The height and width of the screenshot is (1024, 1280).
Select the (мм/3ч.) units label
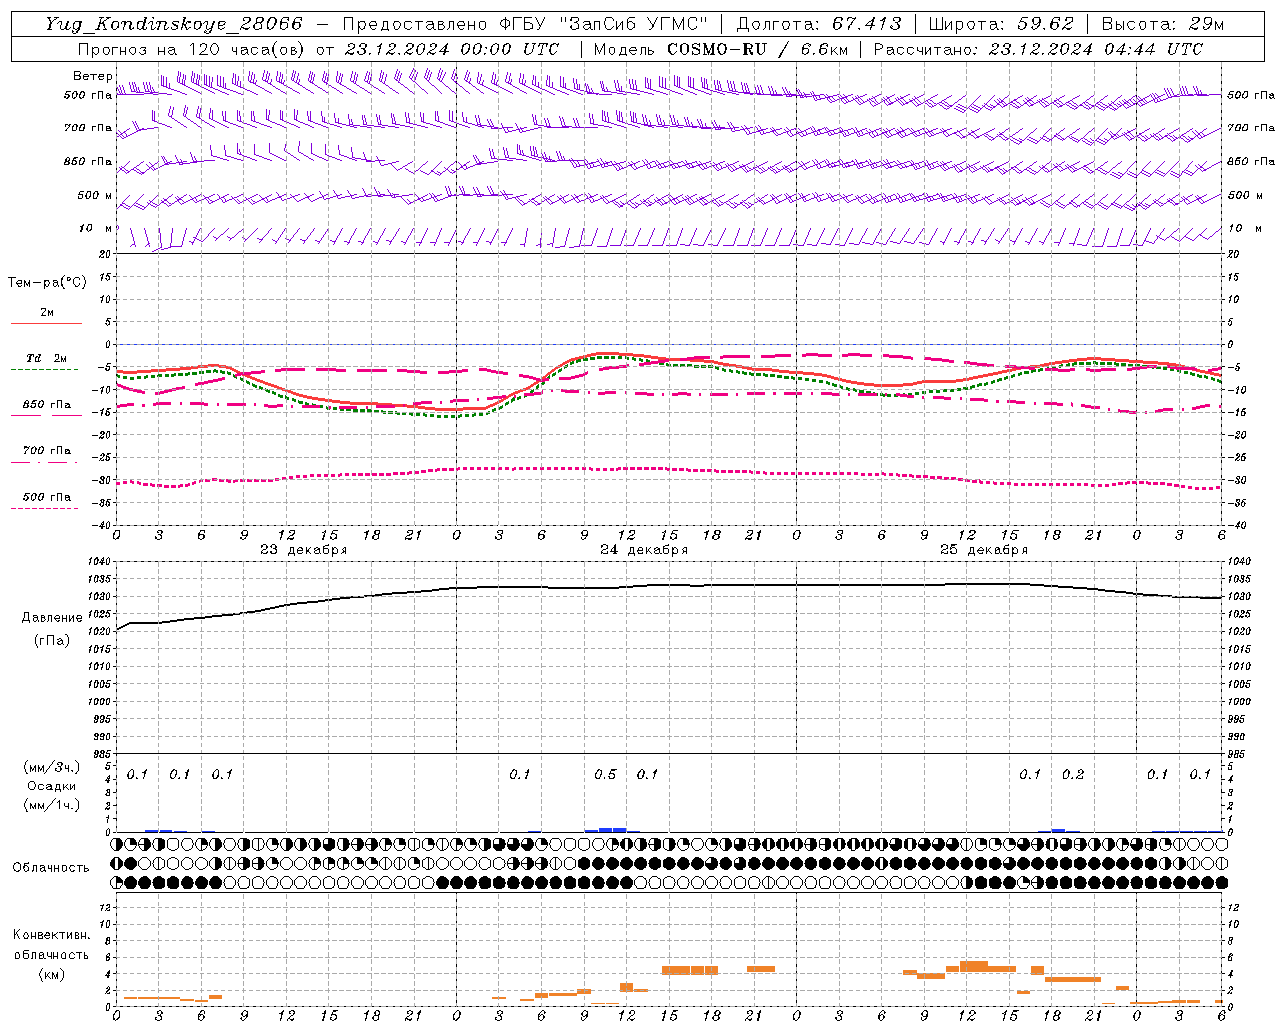click(52, 768)
